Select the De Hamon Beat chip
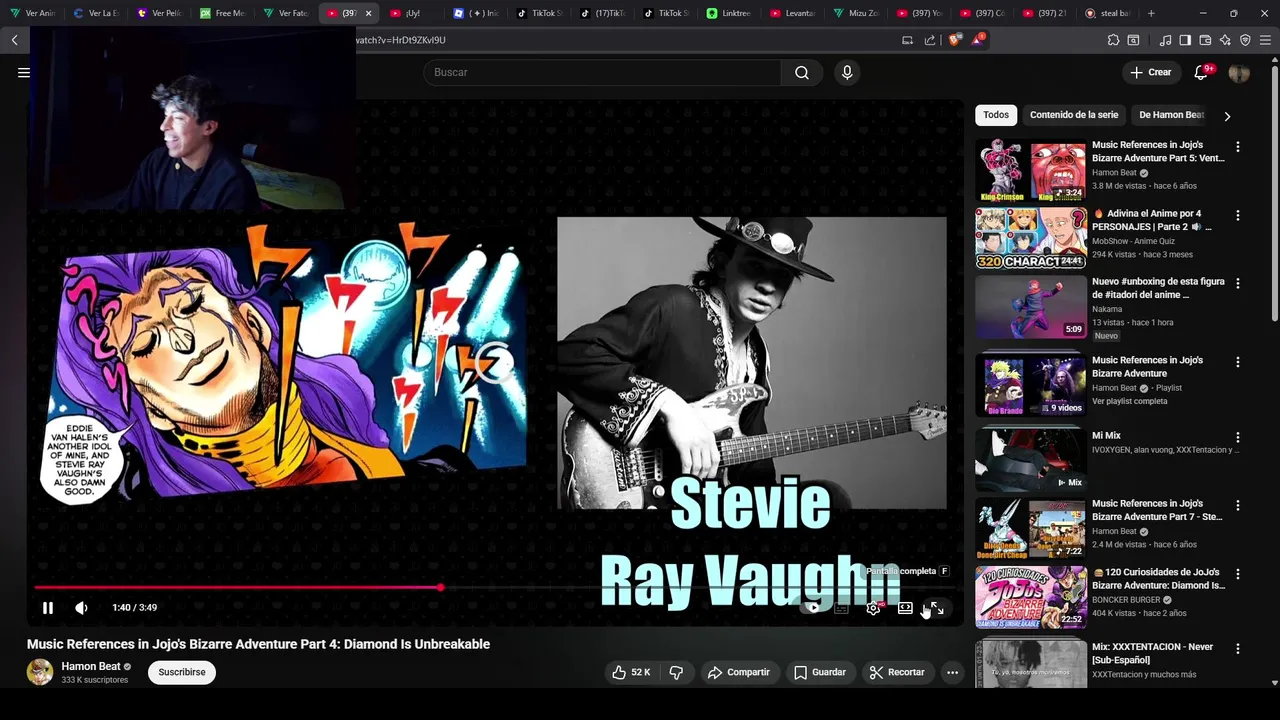Image resolution: width=1280 pixels, height=720 pixels. 1171,115
